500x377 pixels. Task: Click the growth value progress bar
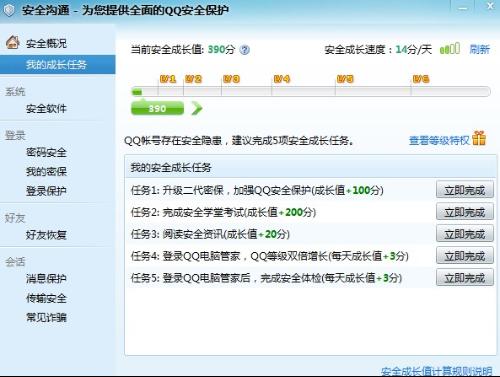(x=311, y=91)
